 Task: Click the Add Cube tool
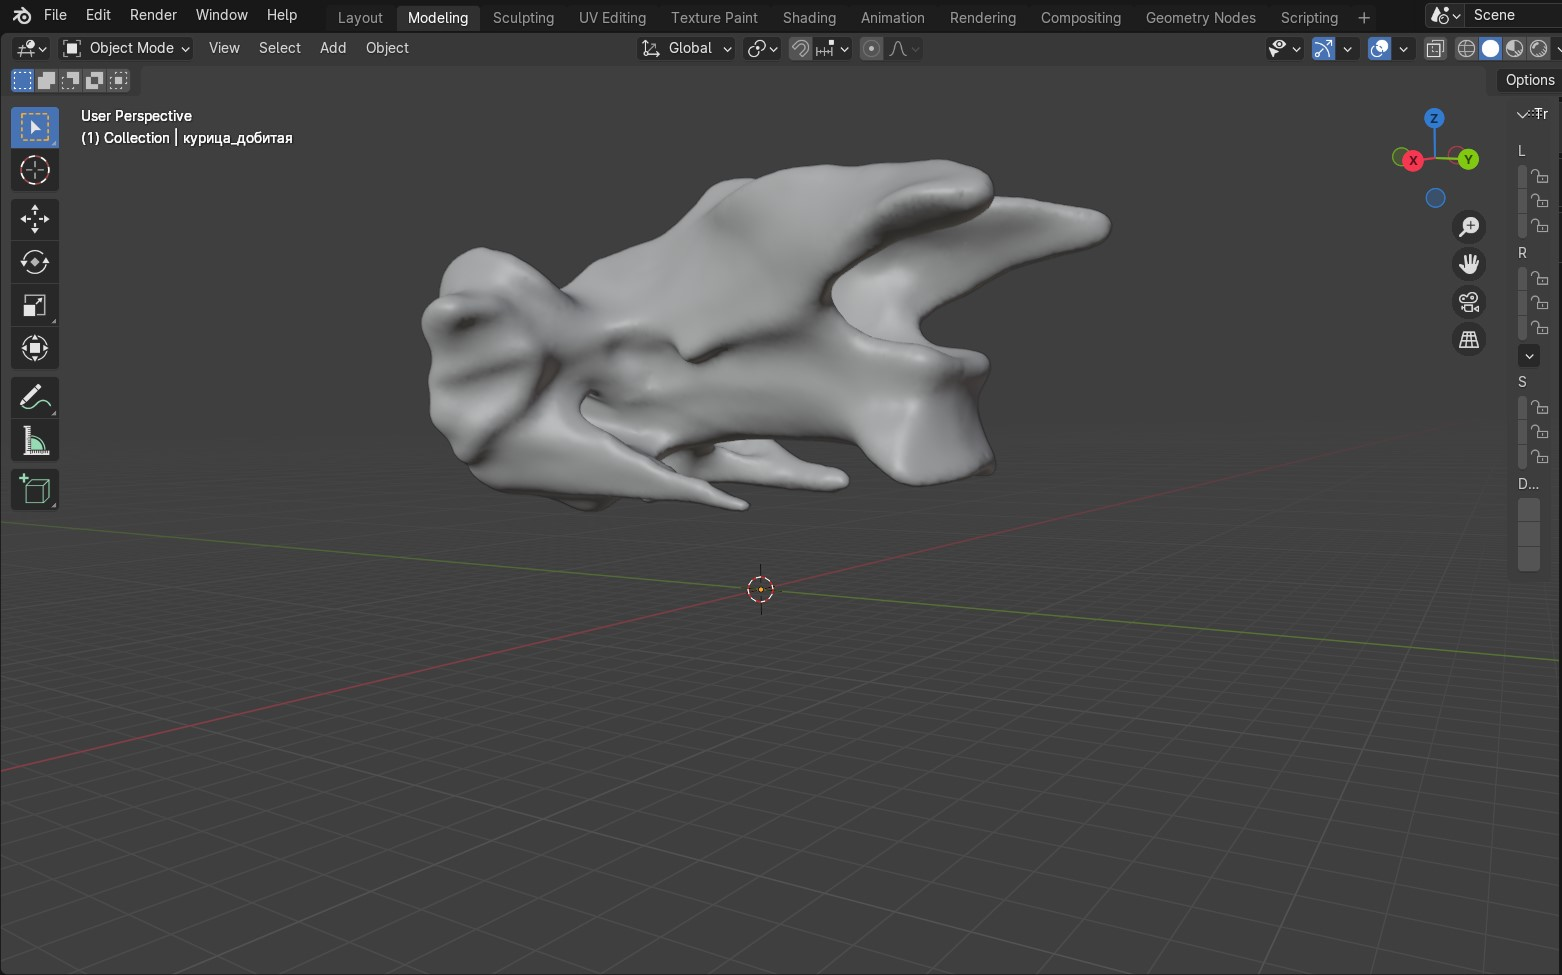[x=35, y=490]
